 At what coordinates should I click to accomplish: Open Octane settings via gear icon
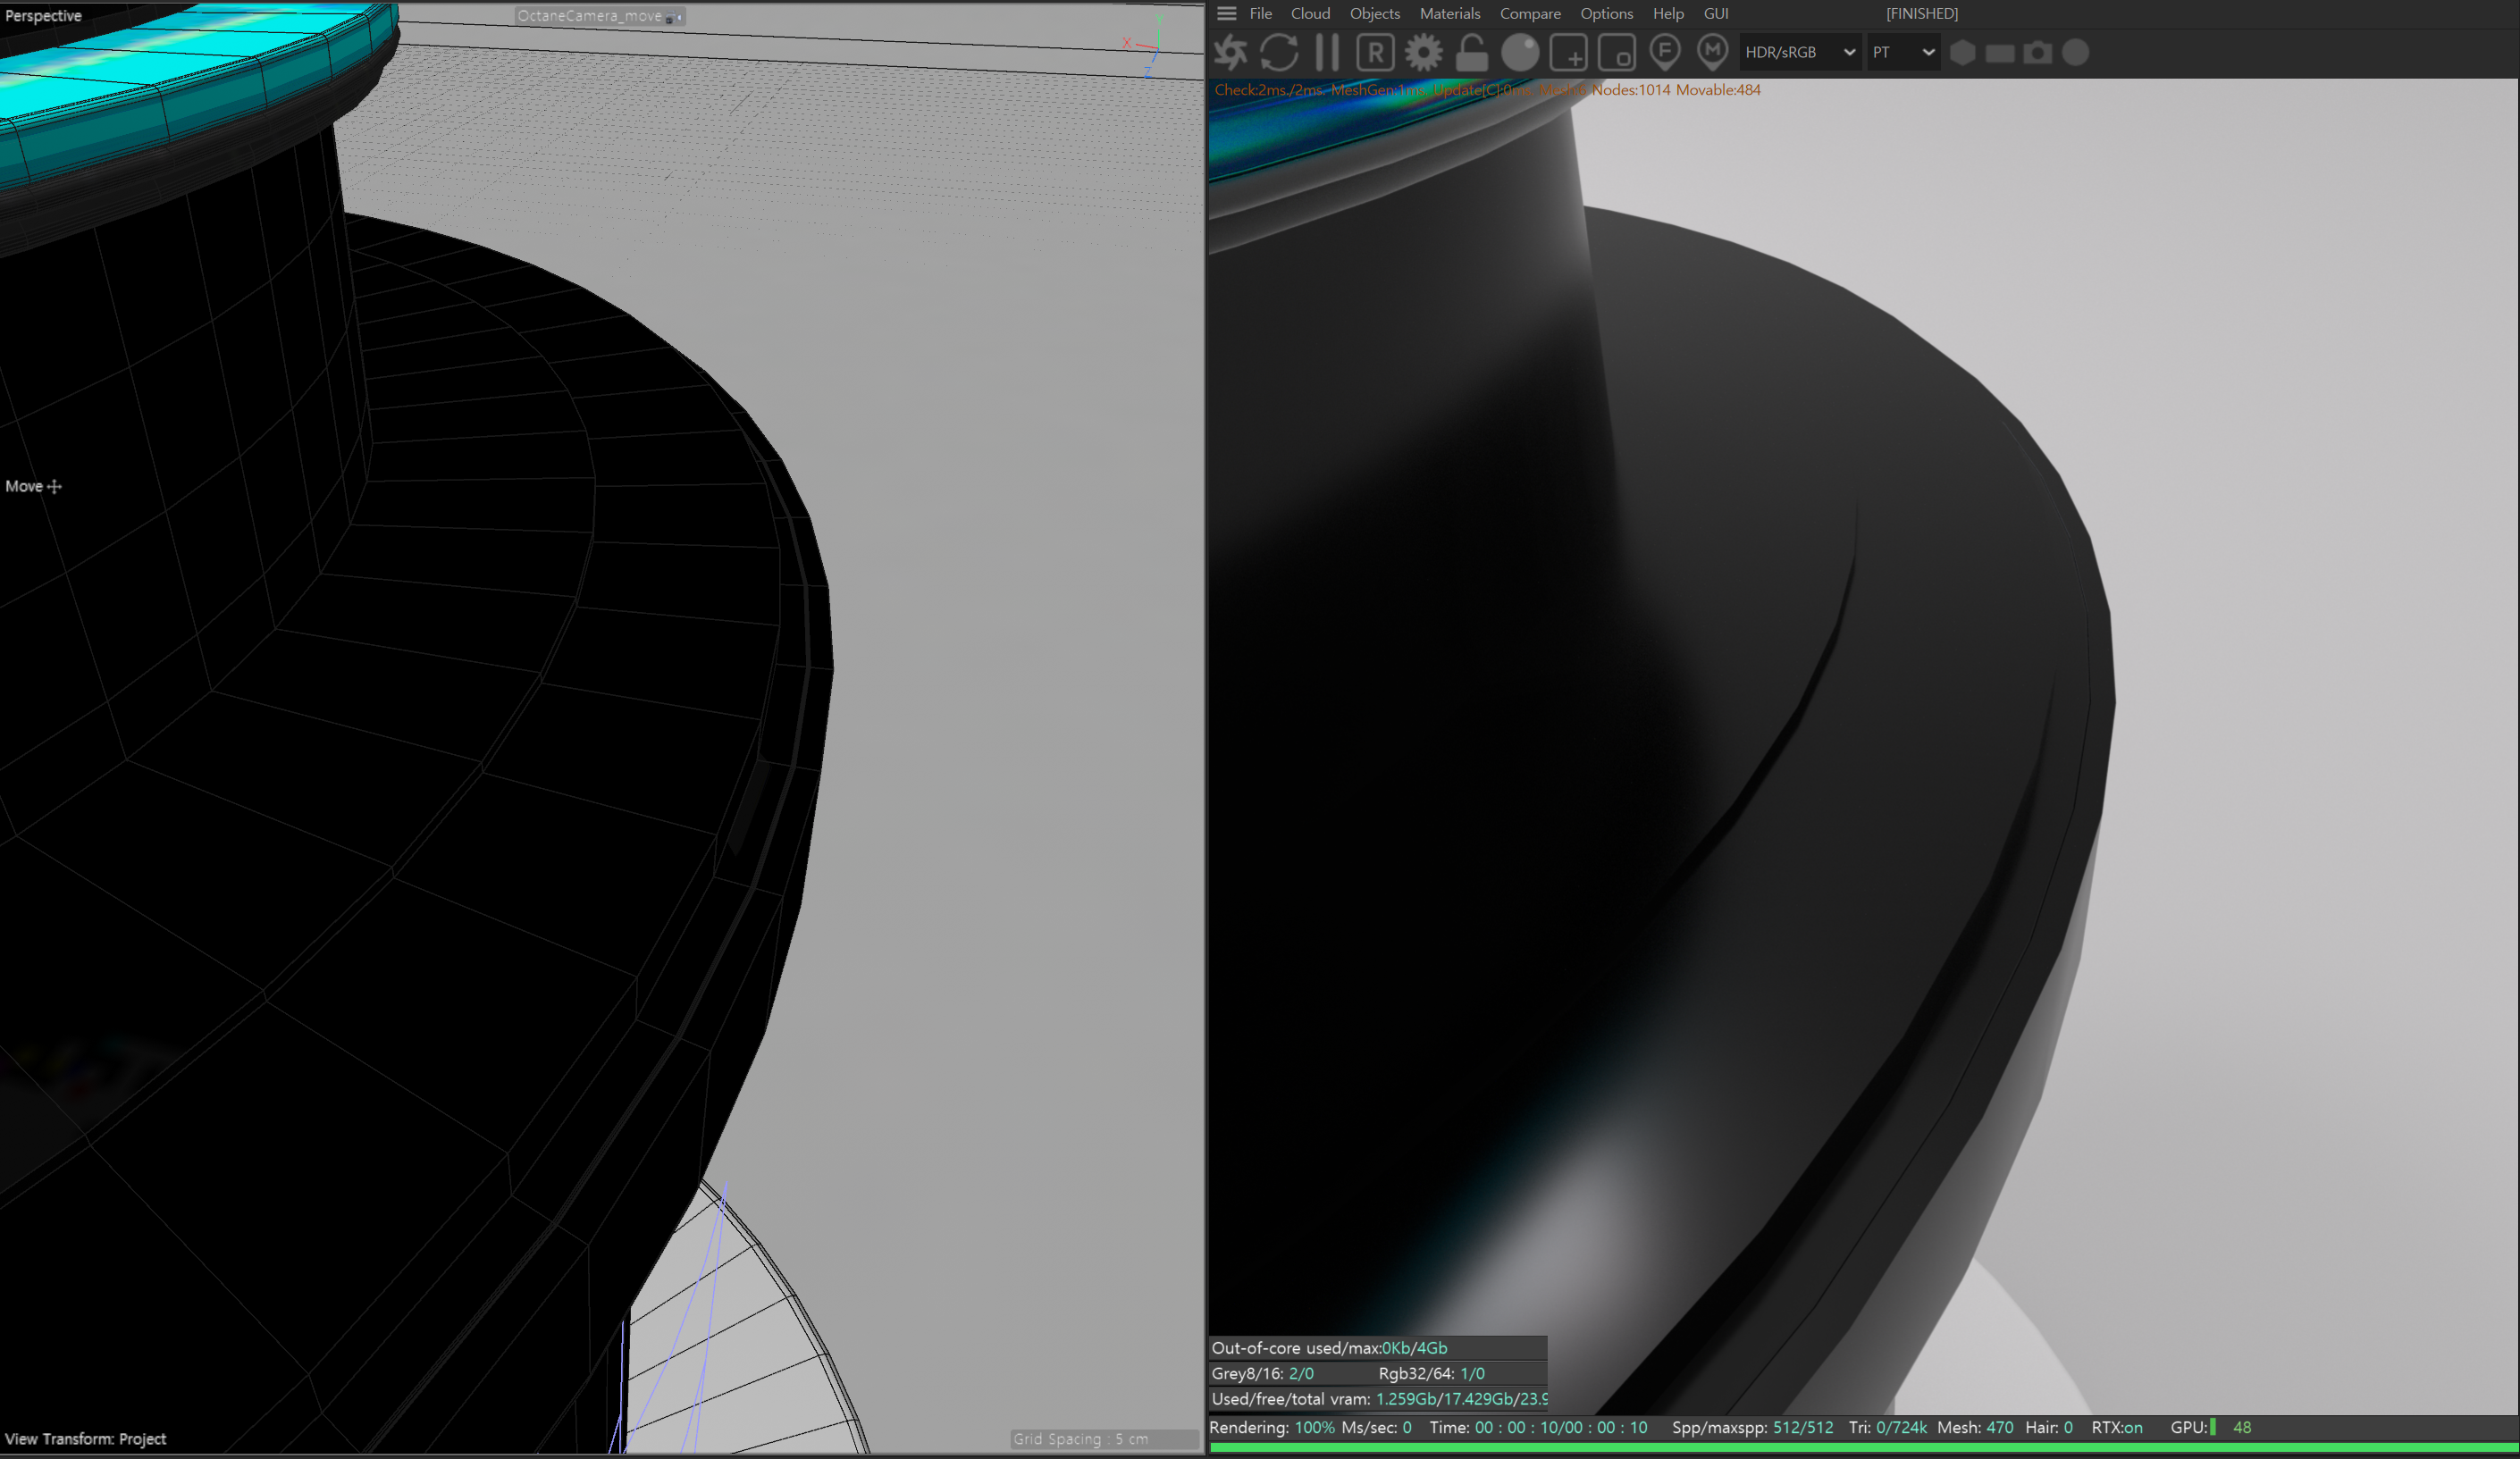(1423, 52)
